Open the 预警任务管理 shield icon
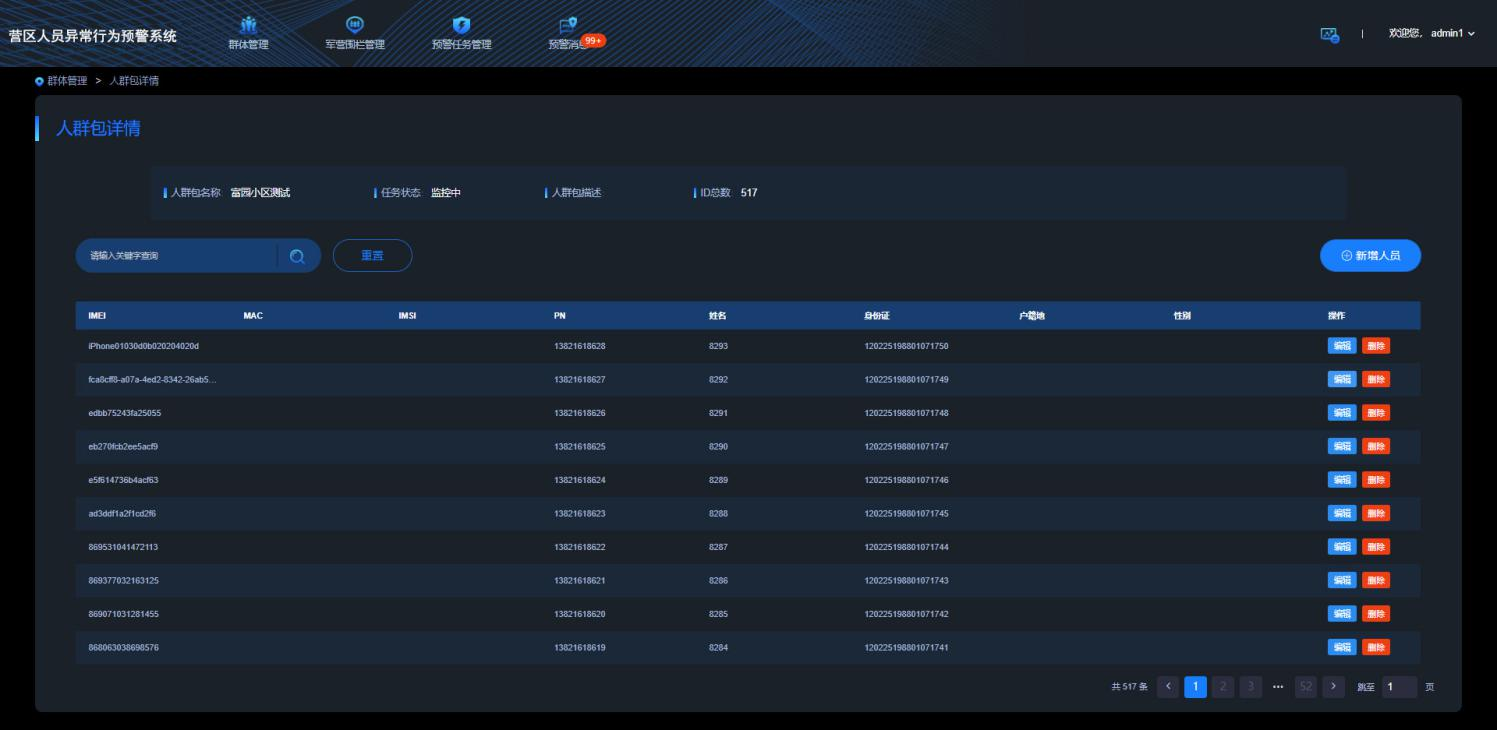Image resolution: width=1497 pixels, height=730 pixels. click(461, 25)
